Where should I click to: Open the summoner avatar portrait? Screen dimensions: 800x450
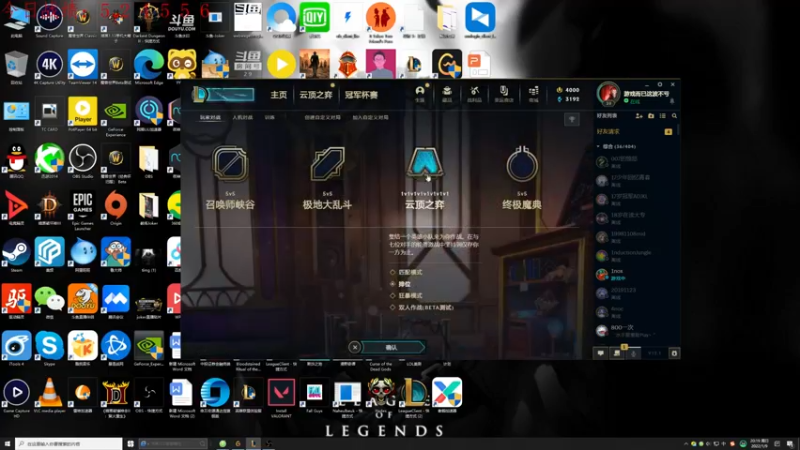click(608, 93)
